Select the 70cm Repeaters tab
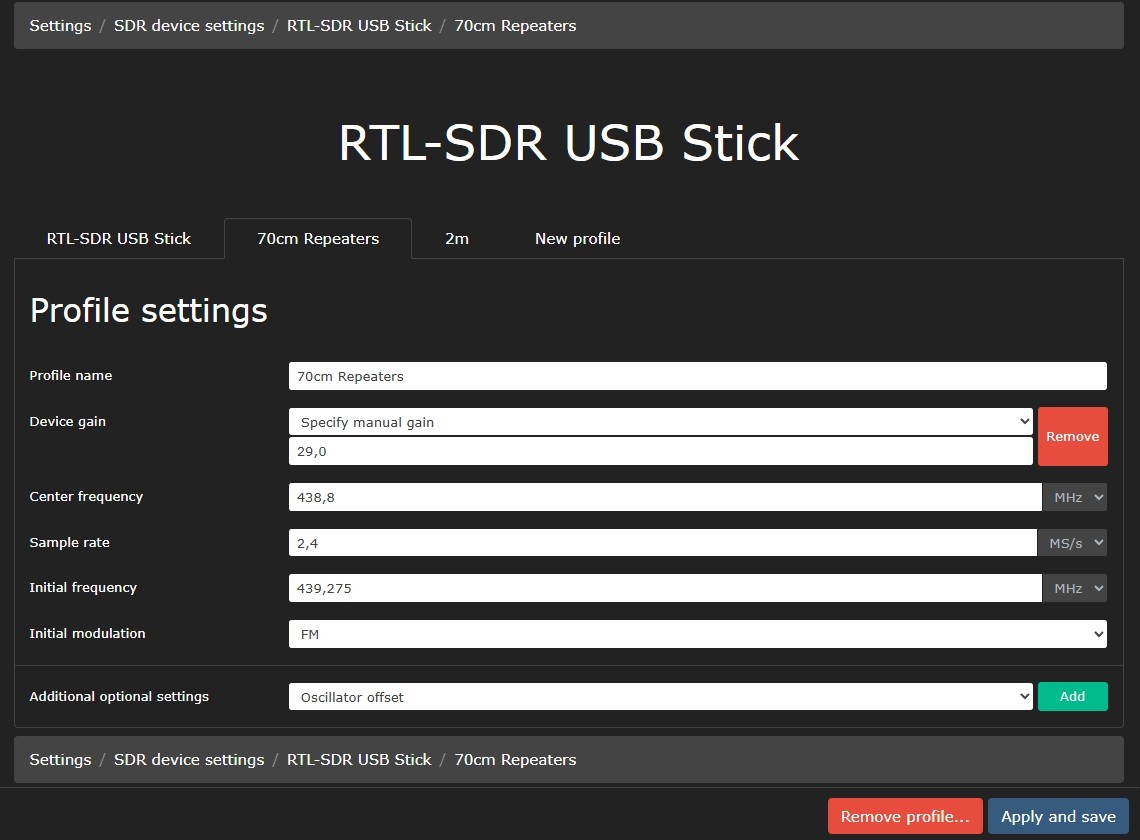Image resolution: width=1140 pixels, height=840 pixels. click(318, 239)
